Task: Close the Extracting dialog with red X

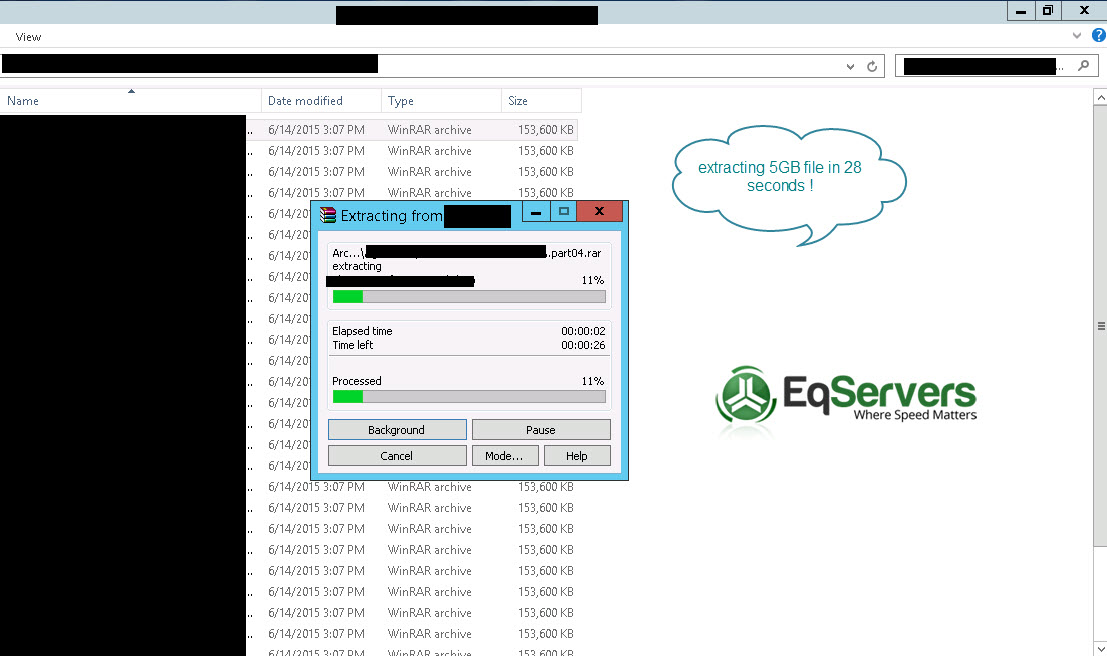Action: (599, 211)
